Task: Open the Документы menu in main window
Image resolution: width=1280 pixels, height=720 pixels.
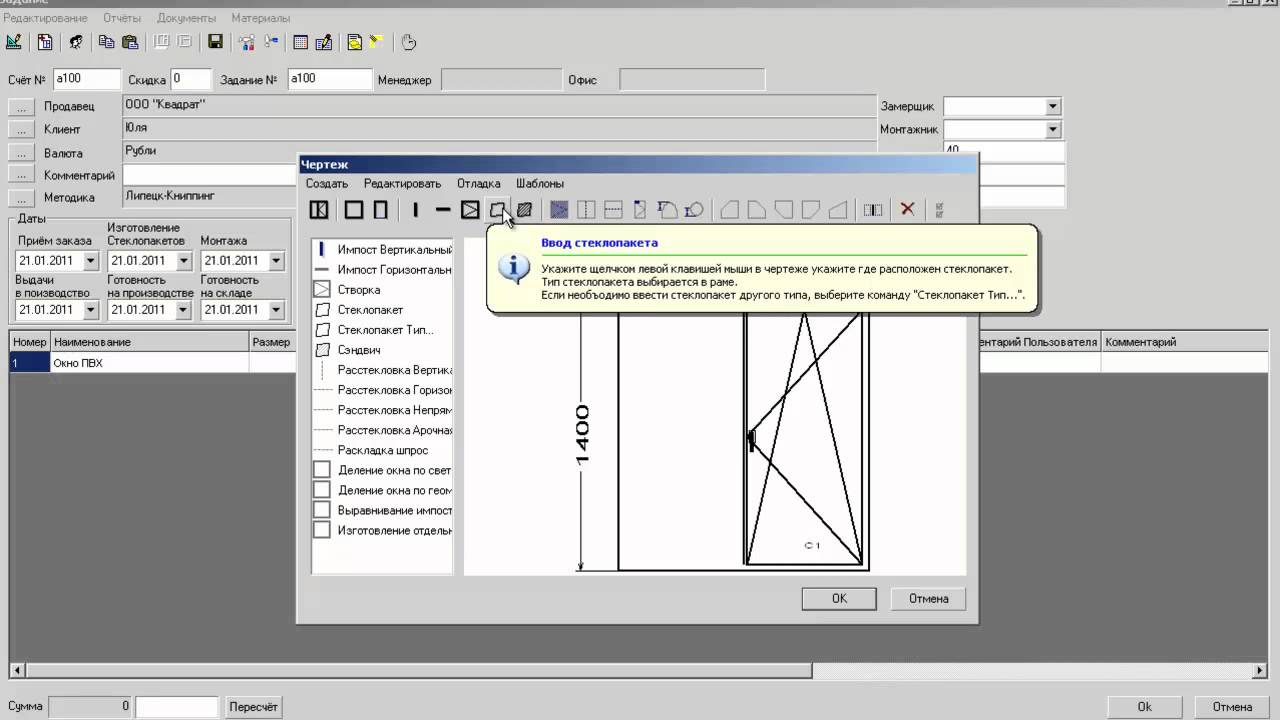Action: pyautogui.click(x=186, y=18)
